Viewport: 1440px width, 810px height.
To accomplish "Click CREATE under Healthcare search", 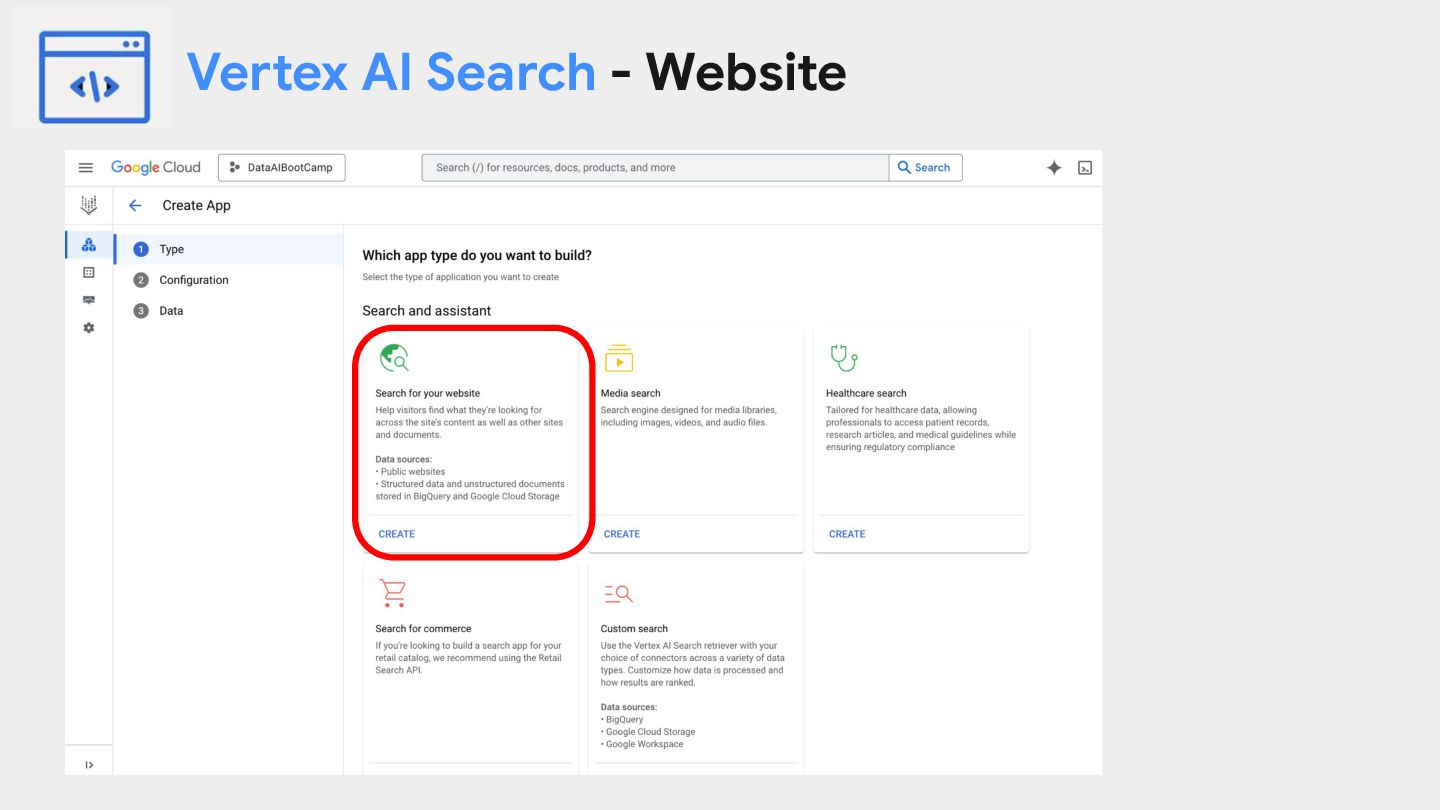I will 847,534.
